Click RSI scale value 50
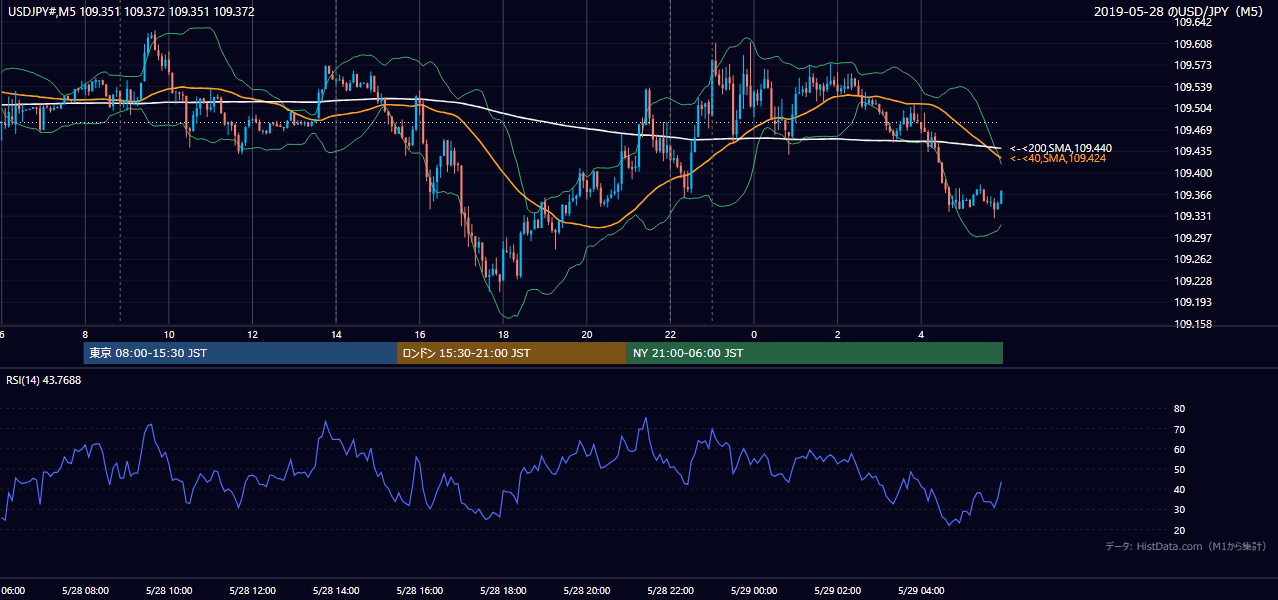Viewport: 1278px width, 600px height. 1180,469
